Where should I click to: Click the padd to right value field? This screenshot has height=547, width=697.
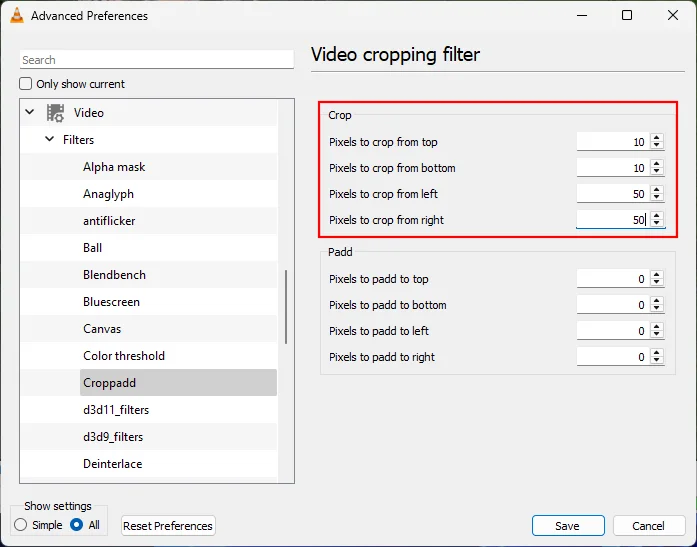click(x=613, y=357)
